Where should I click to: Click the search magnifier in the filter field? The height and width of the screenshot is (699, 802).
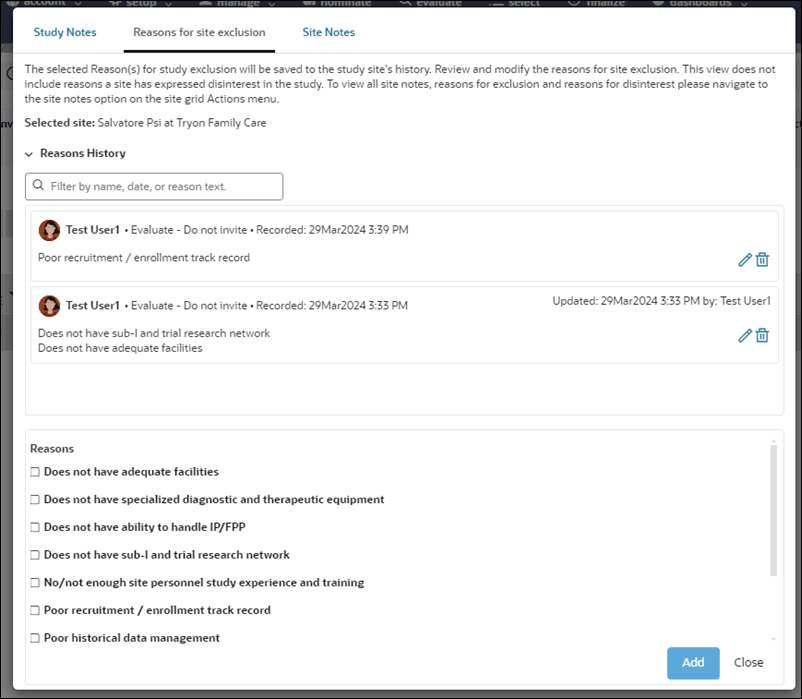click(x=37, y=186)
